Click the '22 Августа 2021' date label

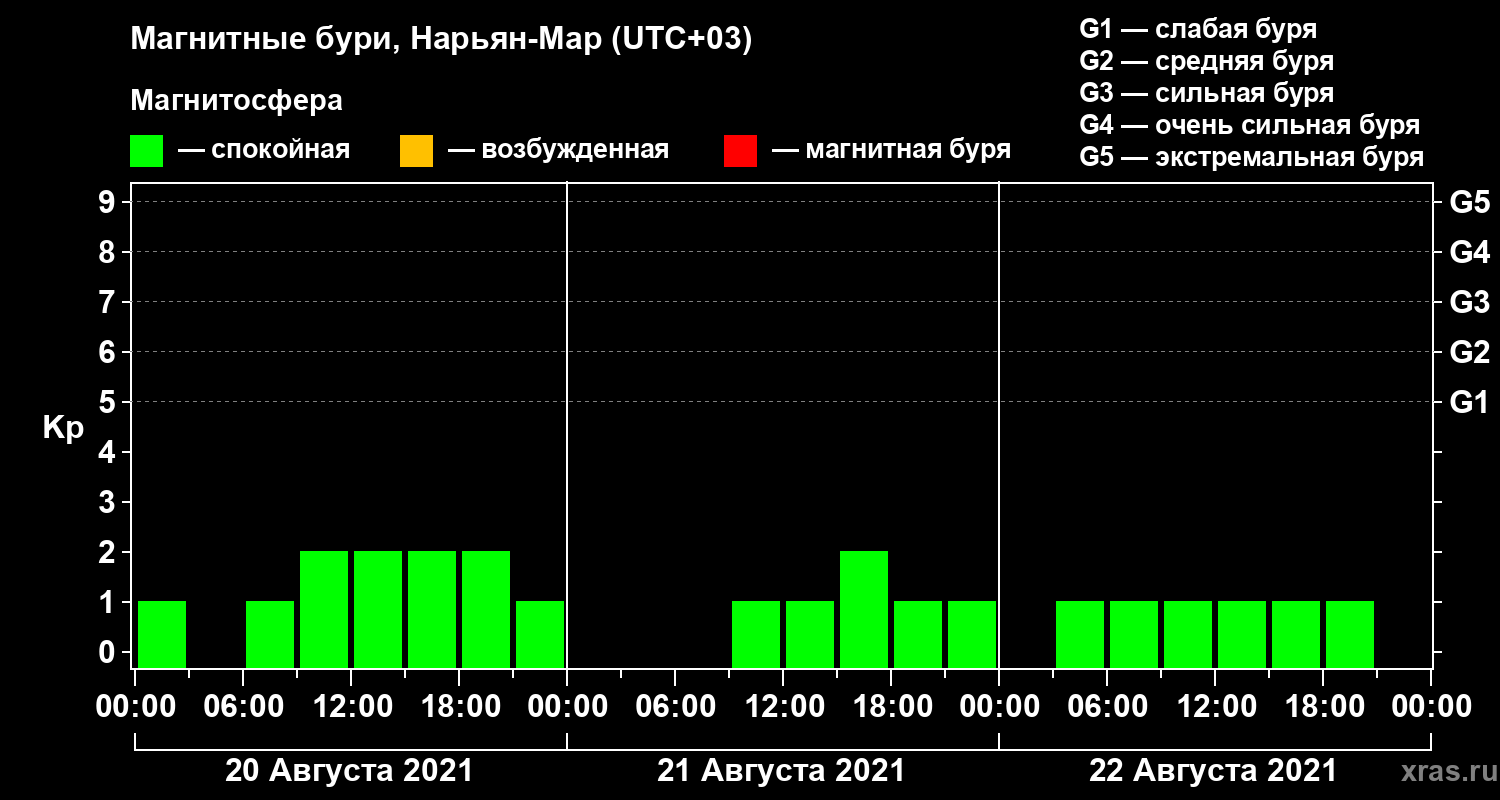1213,771
